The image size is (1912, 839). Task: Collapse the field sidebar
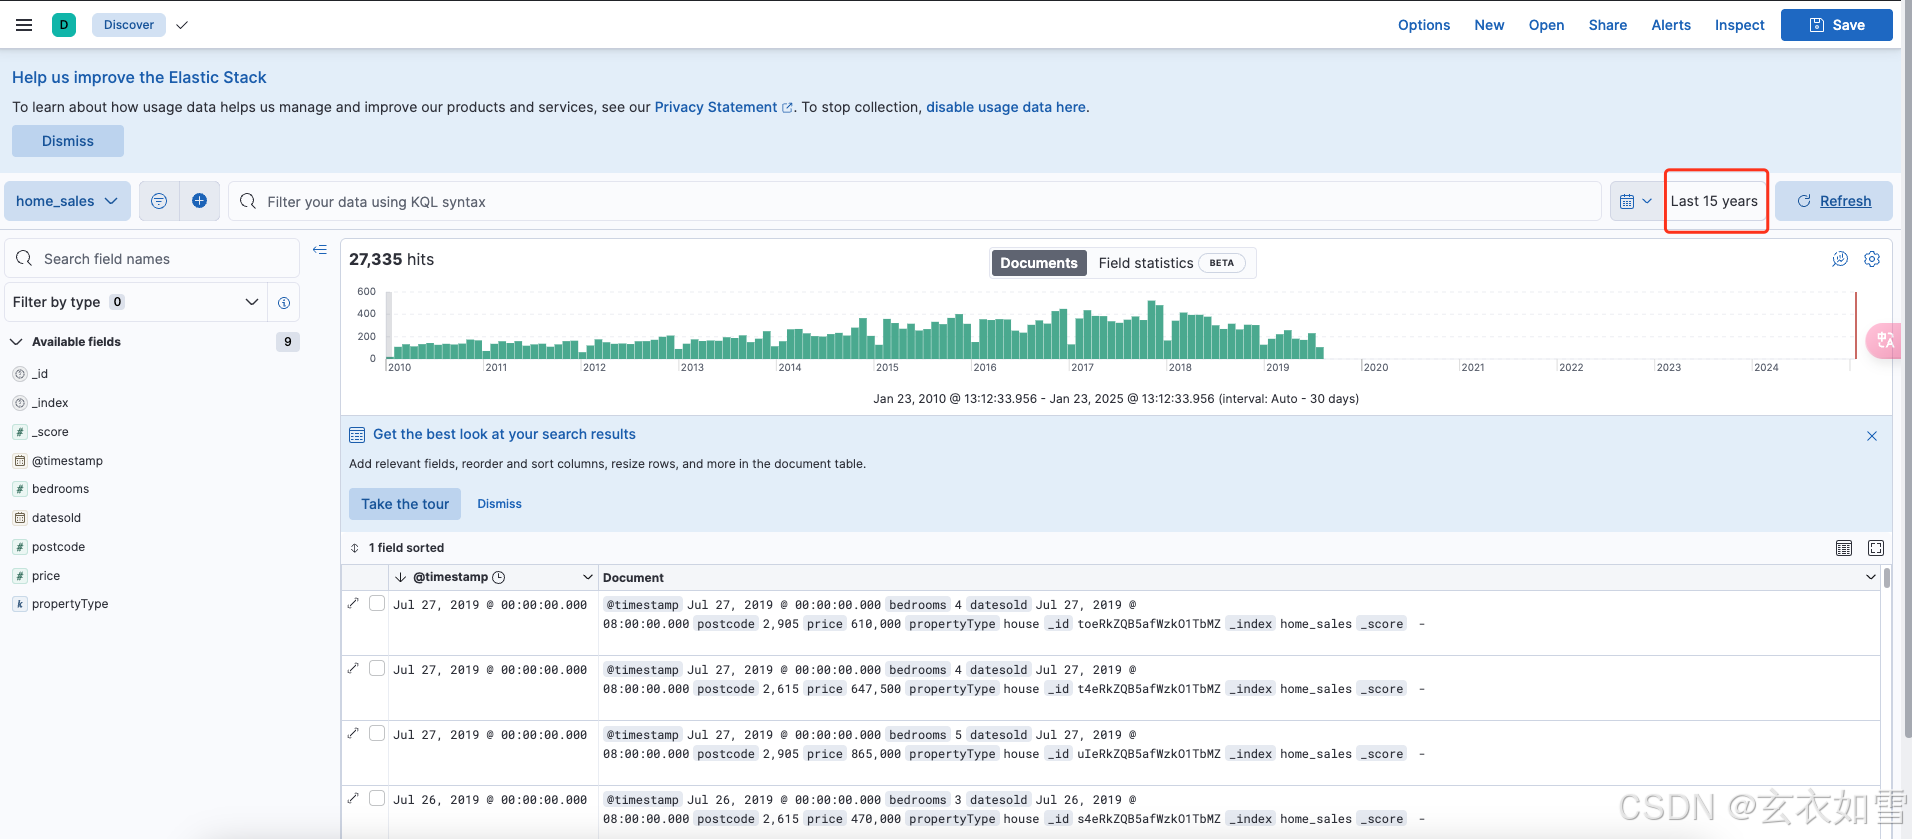[x=320, y=249]
